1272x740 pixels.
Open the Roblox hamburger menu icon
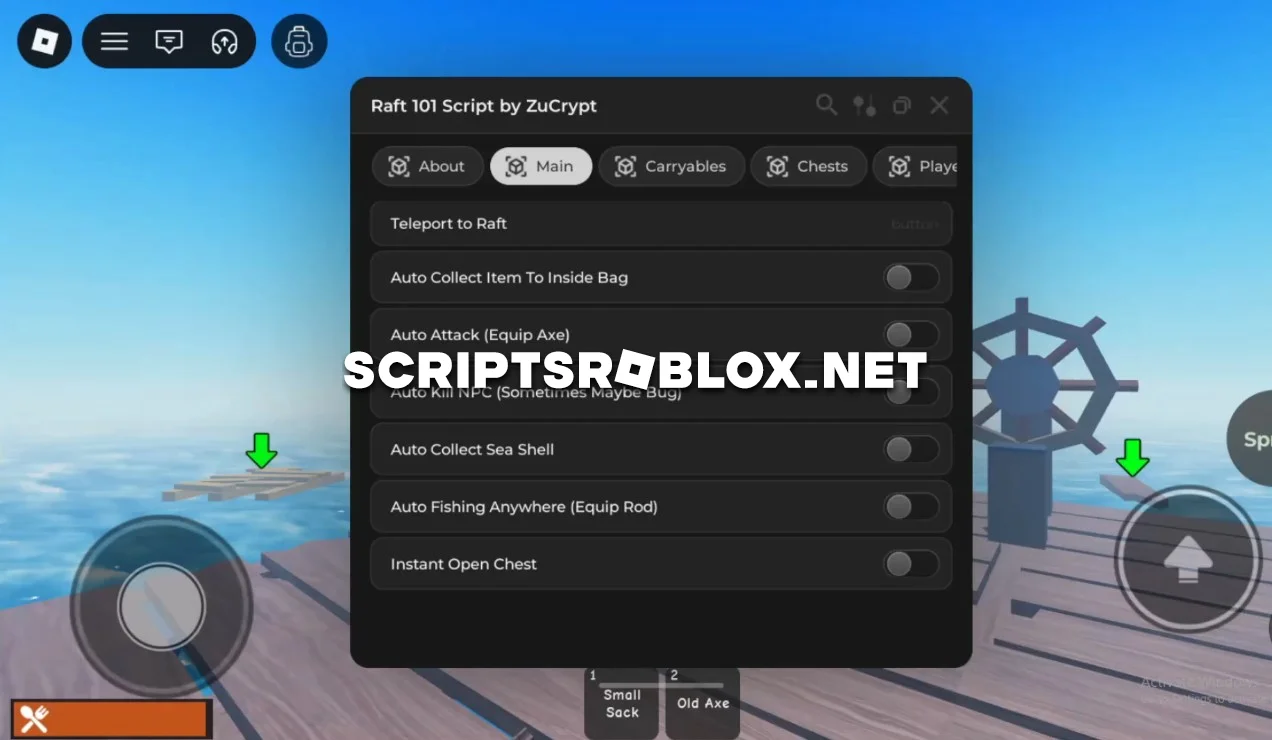pos(113,41)
